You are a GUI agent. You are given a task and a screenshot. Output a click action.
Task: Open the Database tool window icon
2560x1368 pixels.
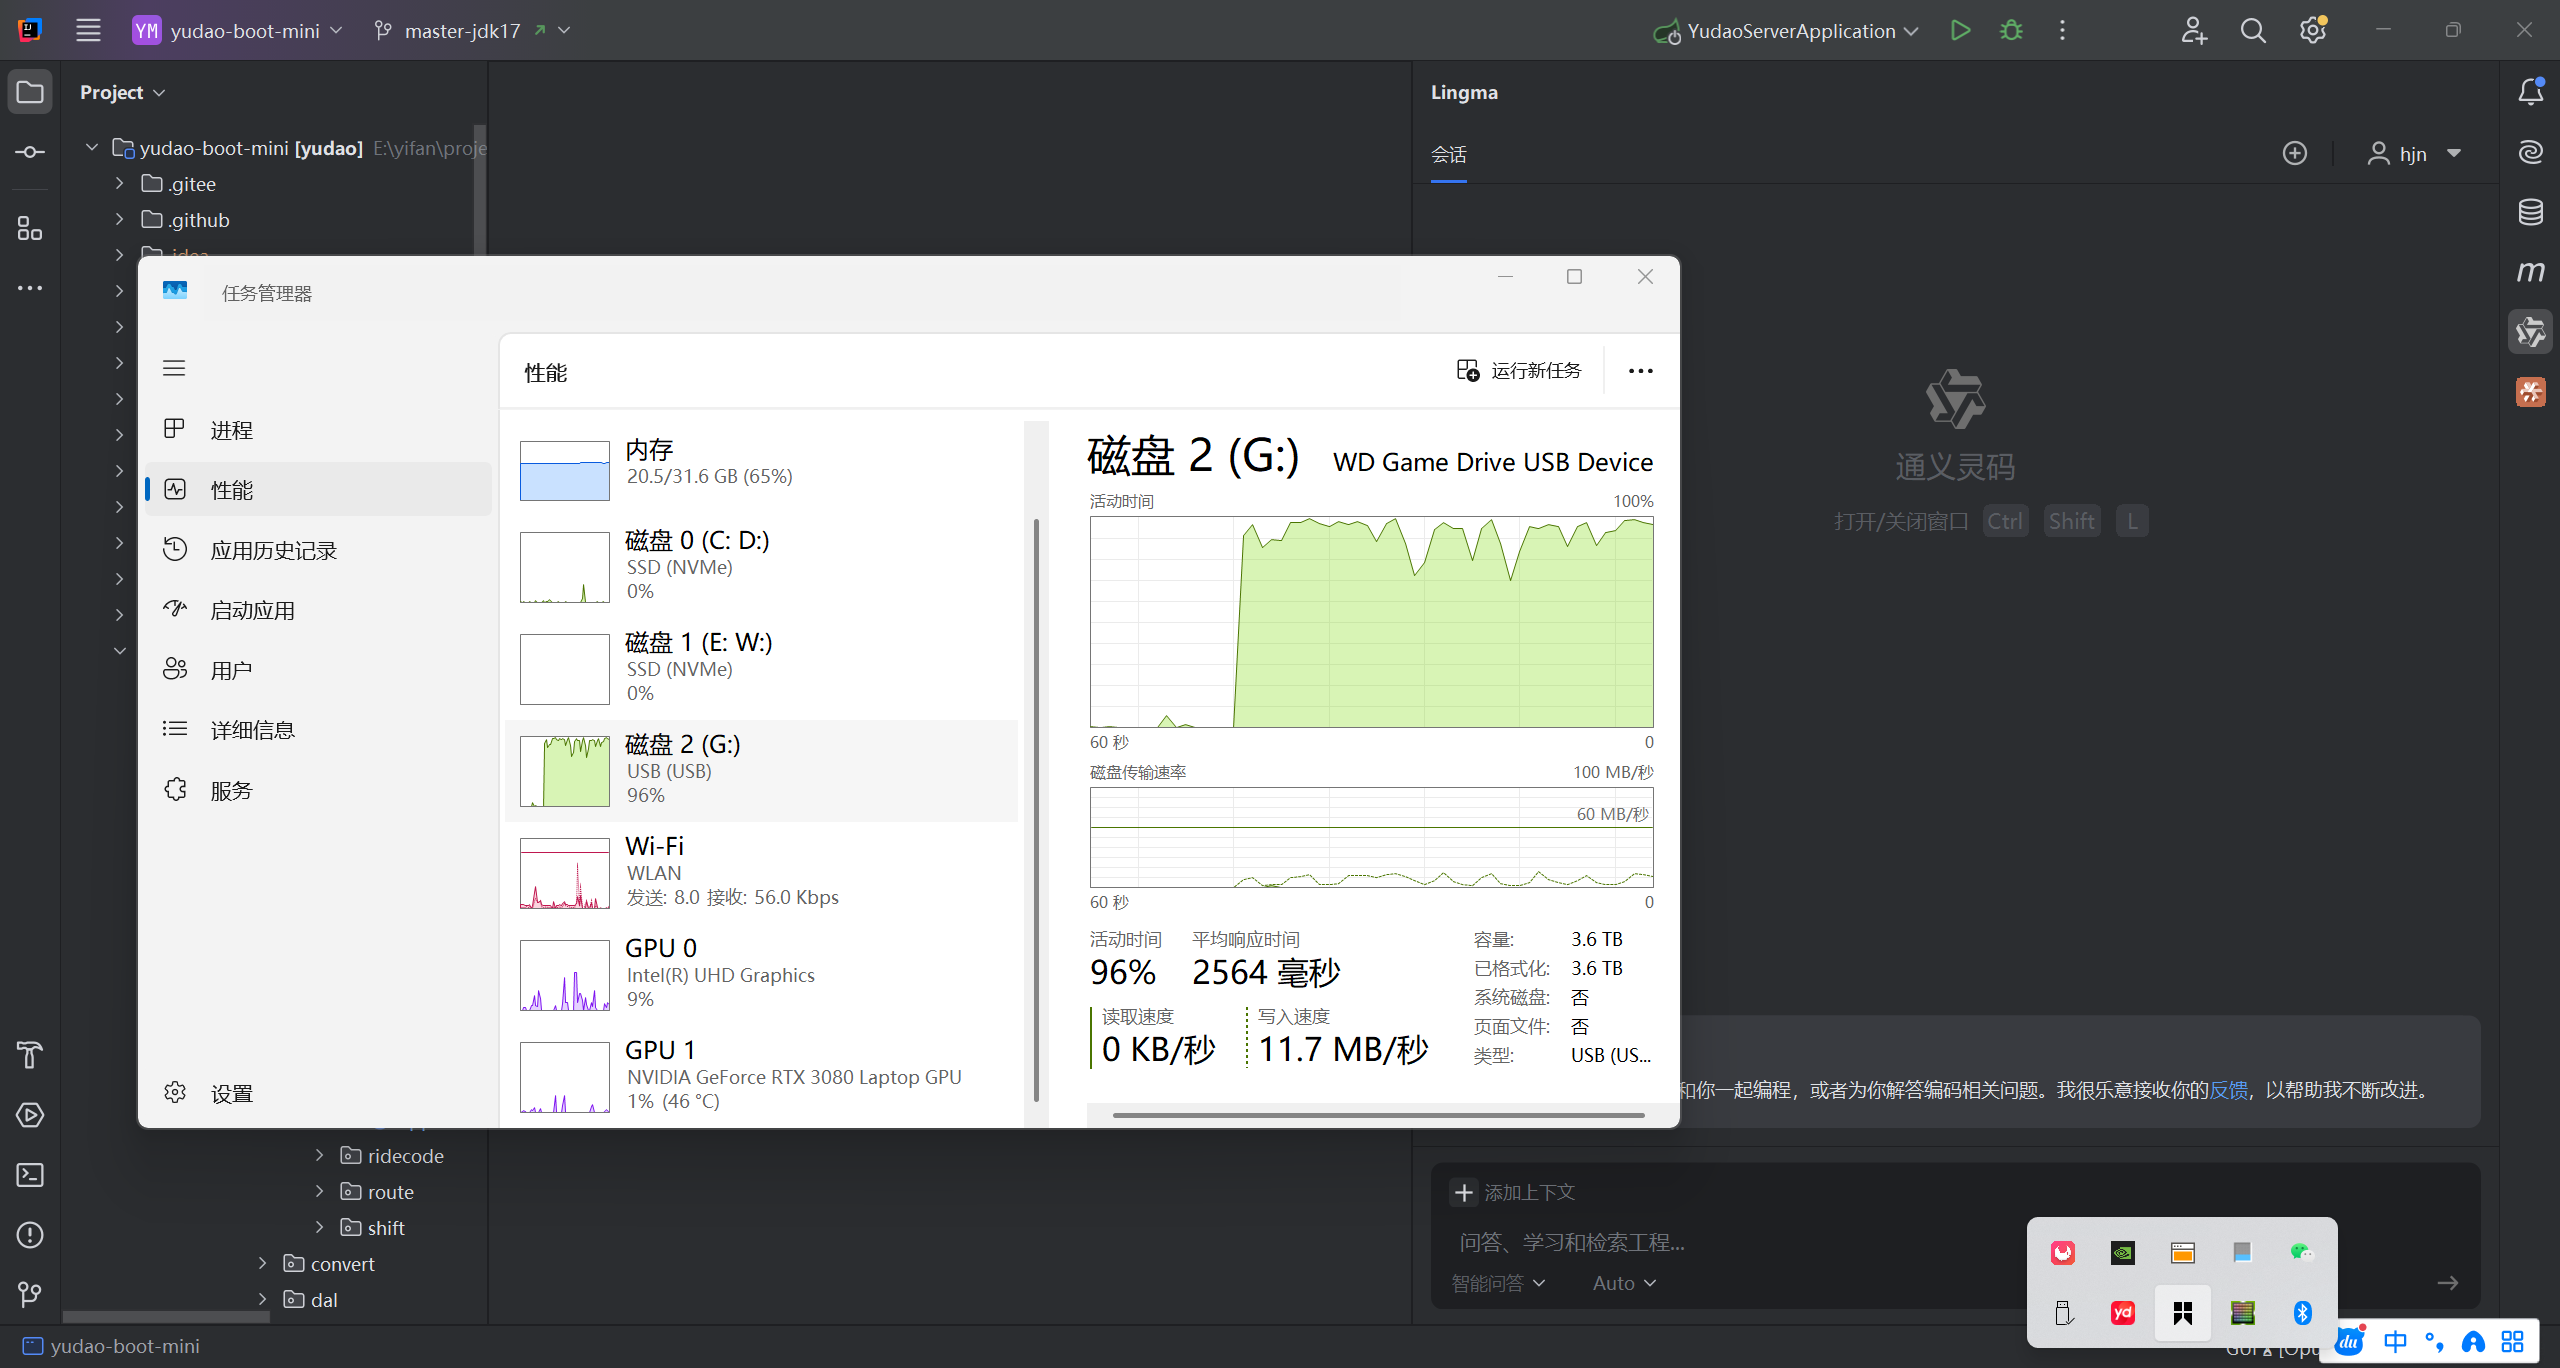point(2530,212)
